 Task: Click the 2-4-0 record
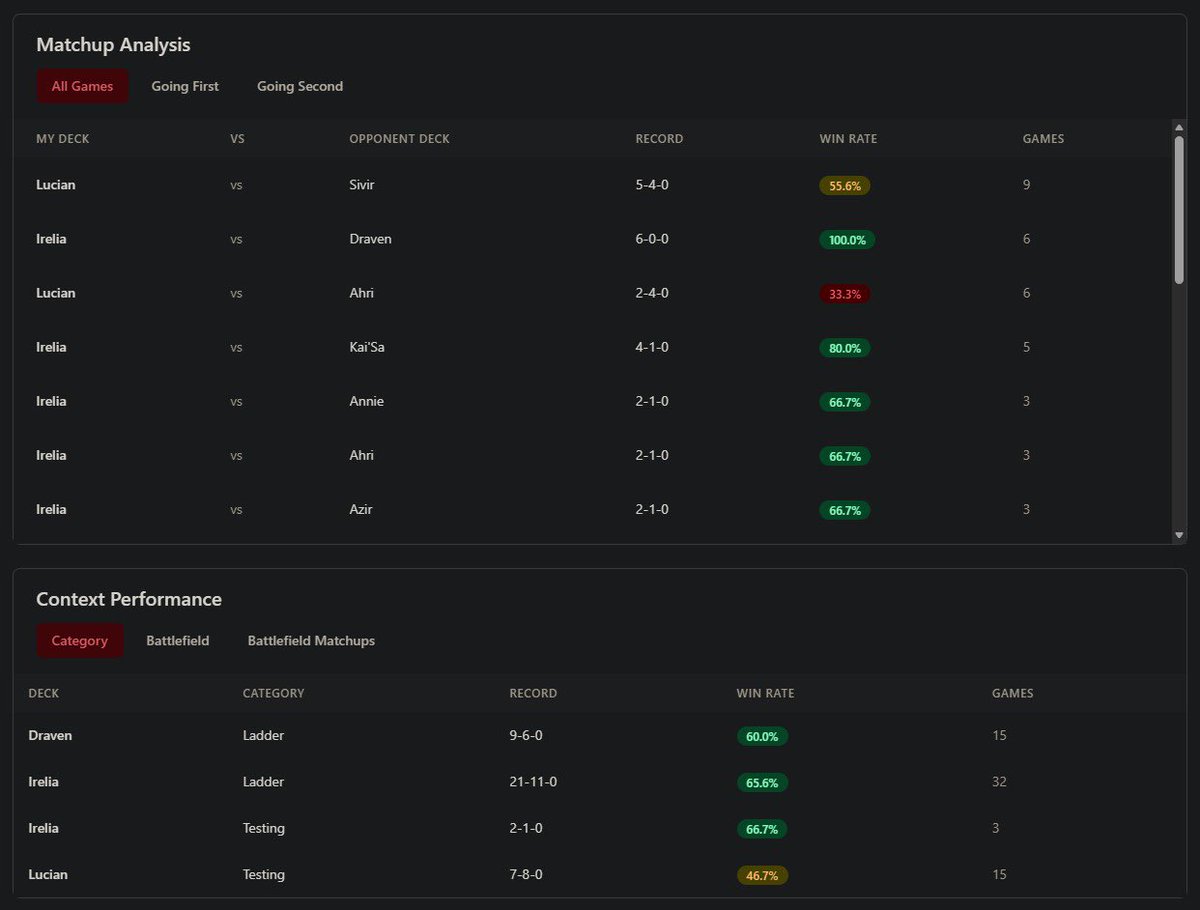[652, 293]
